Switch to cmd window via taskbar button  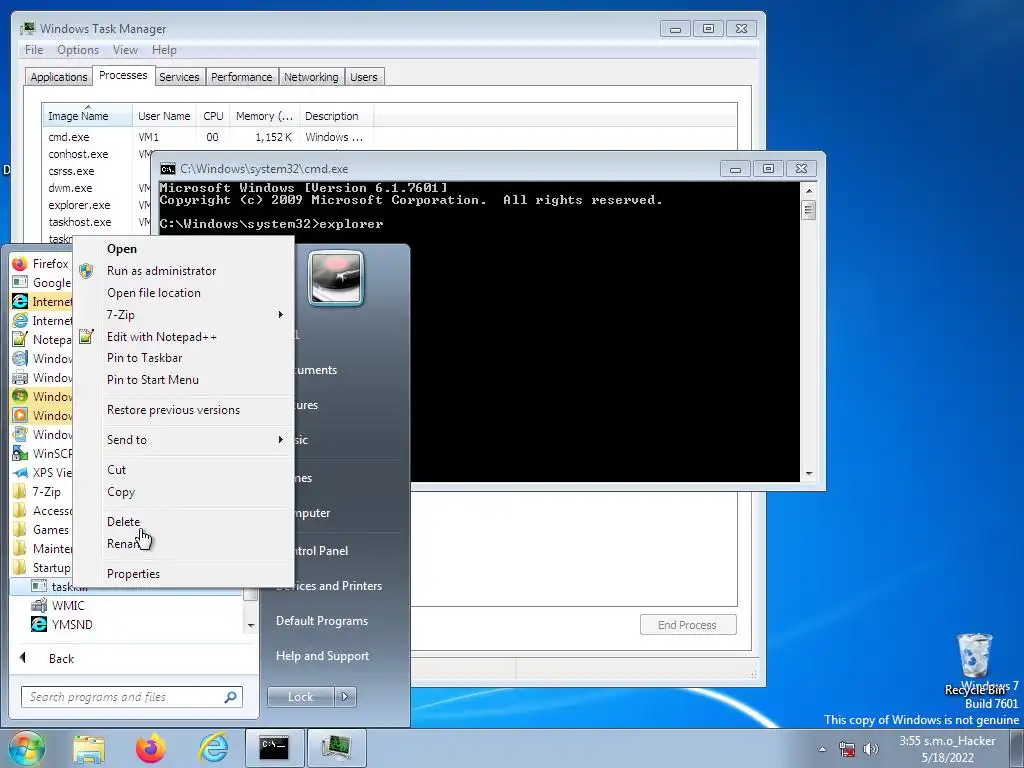tap(274, 748)
